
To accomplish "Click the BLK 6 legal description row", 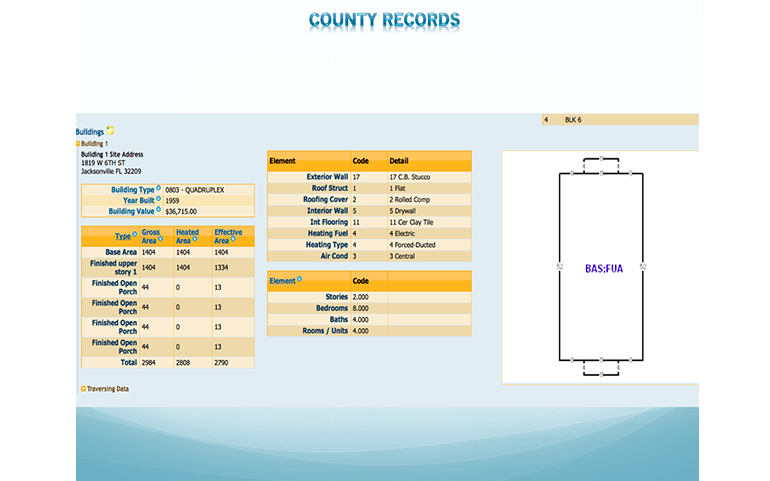I will [x=618, y=120].
